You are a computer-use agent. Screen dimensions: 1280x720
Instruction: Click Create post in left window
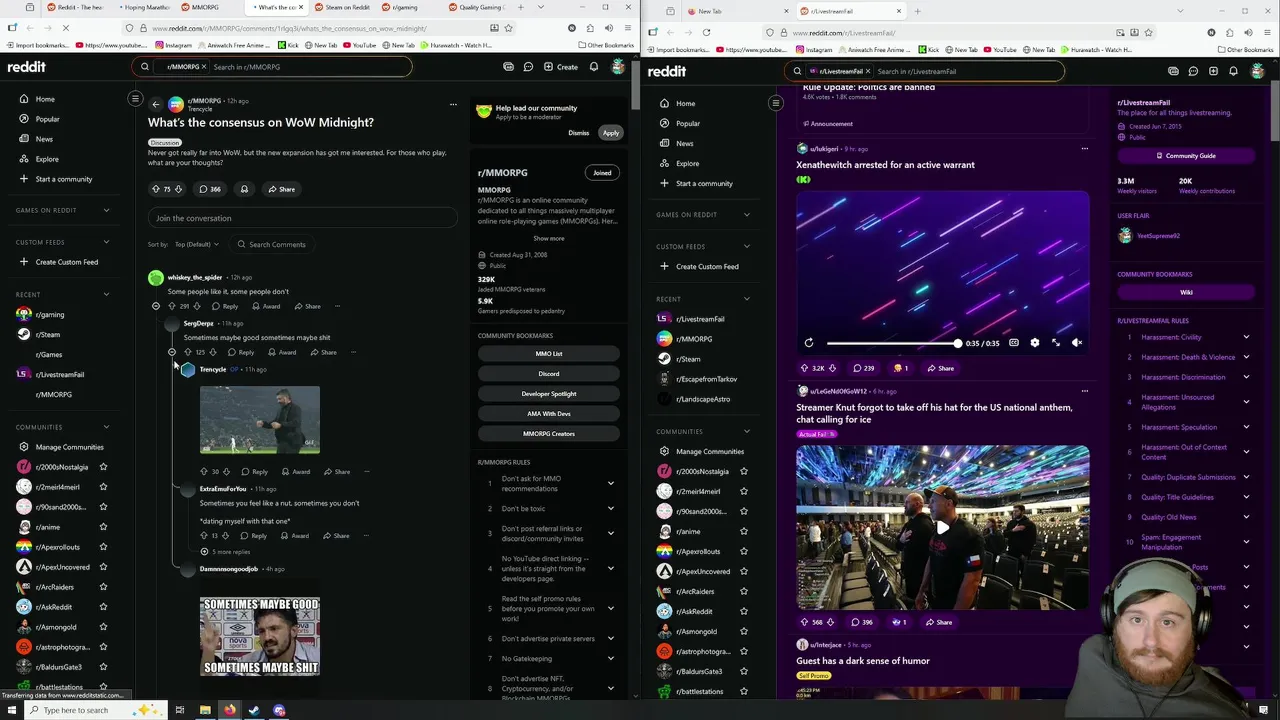pyautogui.click(x=561, y=67)
